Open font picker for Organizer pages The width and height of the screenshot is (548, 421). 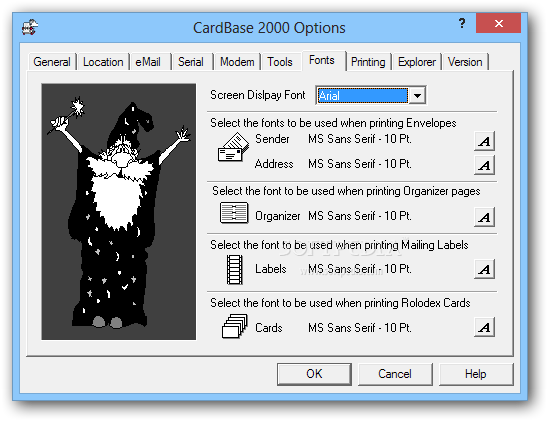pyautogui.click(x=484, y=217)
